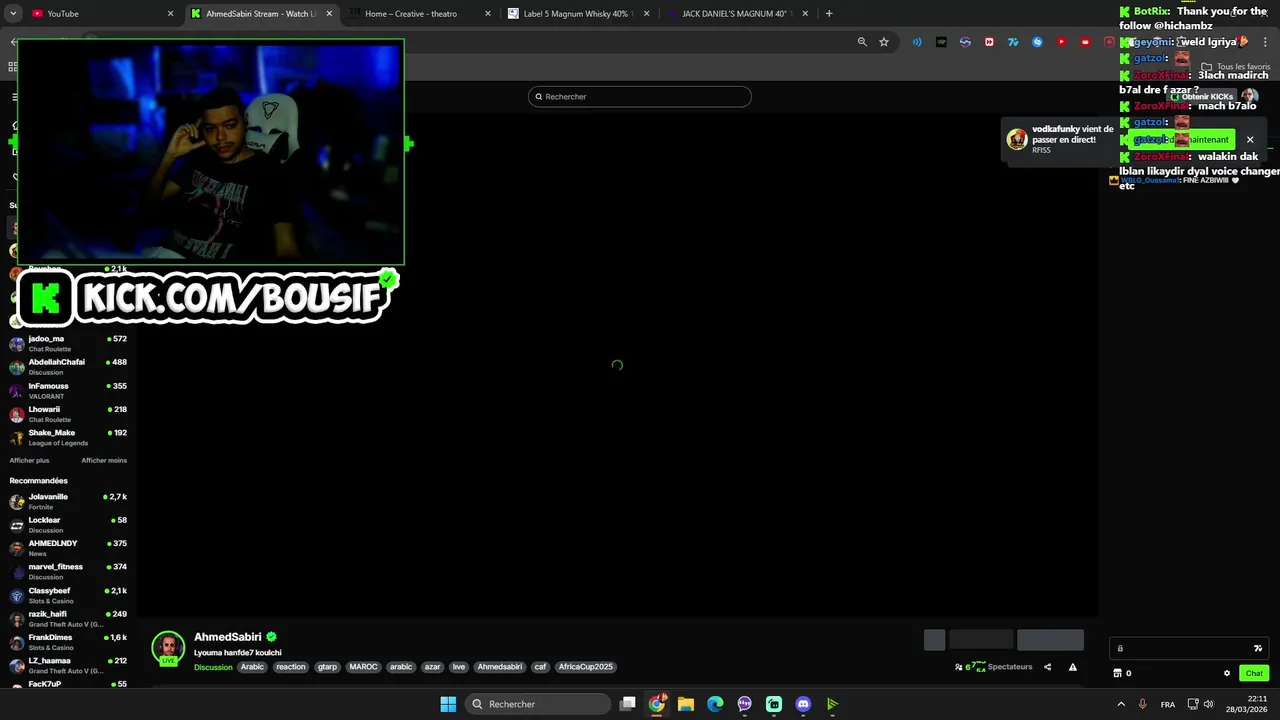Open marvel_fitness recommended channel
The height and width of the screenshot is (720, 1280).
[x=68, y=572]
